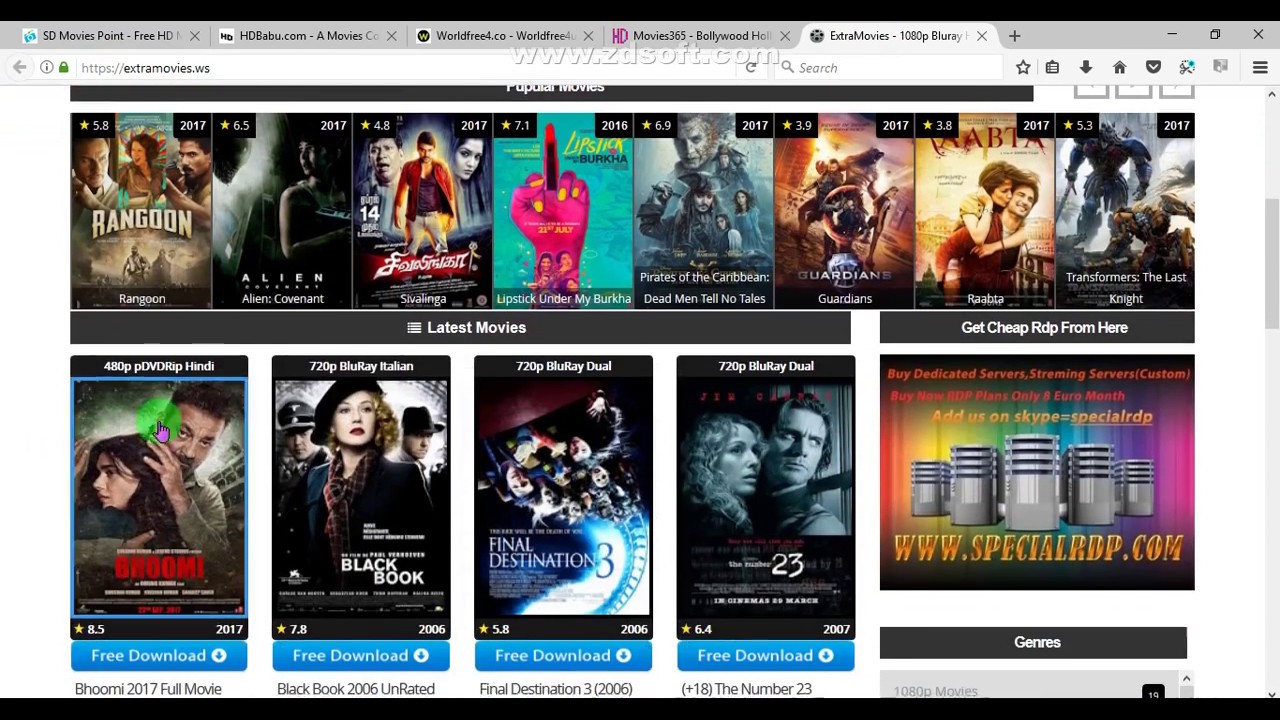Screen dimensions: 1280x720
Task: Click Free Download under The Number 23
Action: tap(766, 656)
